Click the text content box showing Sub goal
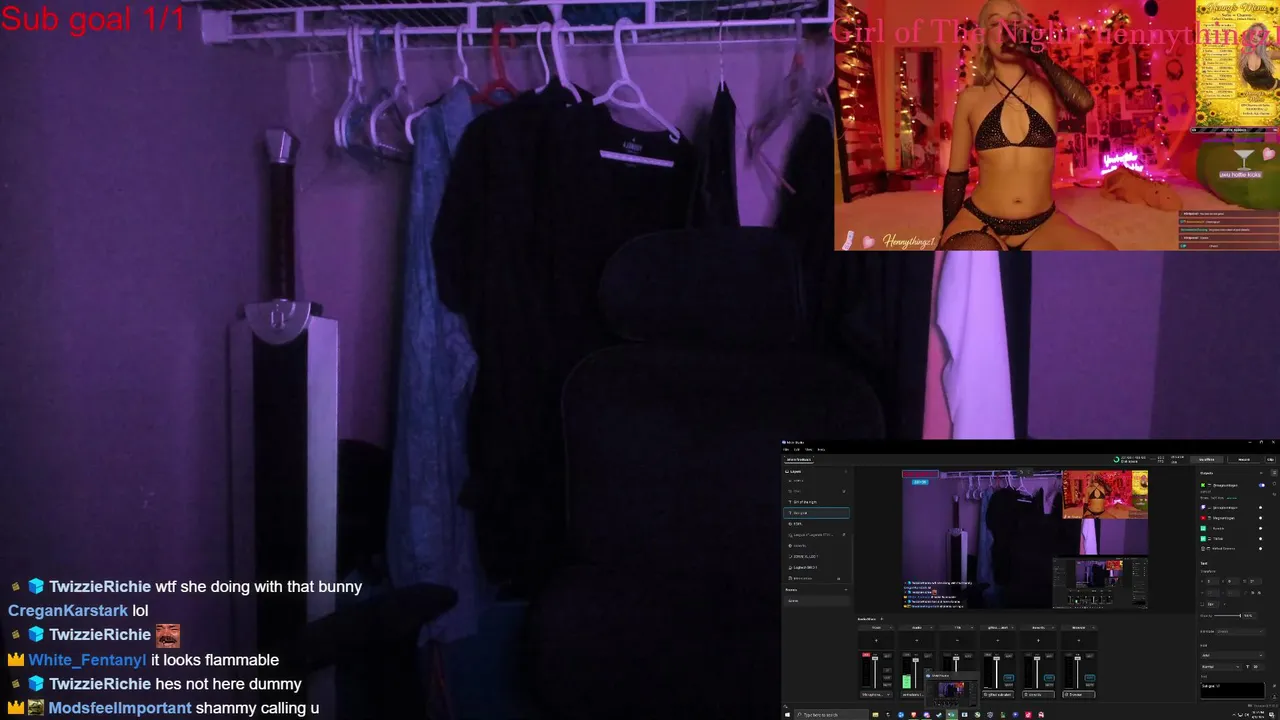Screen dimensions: 1280x720 1232,690
